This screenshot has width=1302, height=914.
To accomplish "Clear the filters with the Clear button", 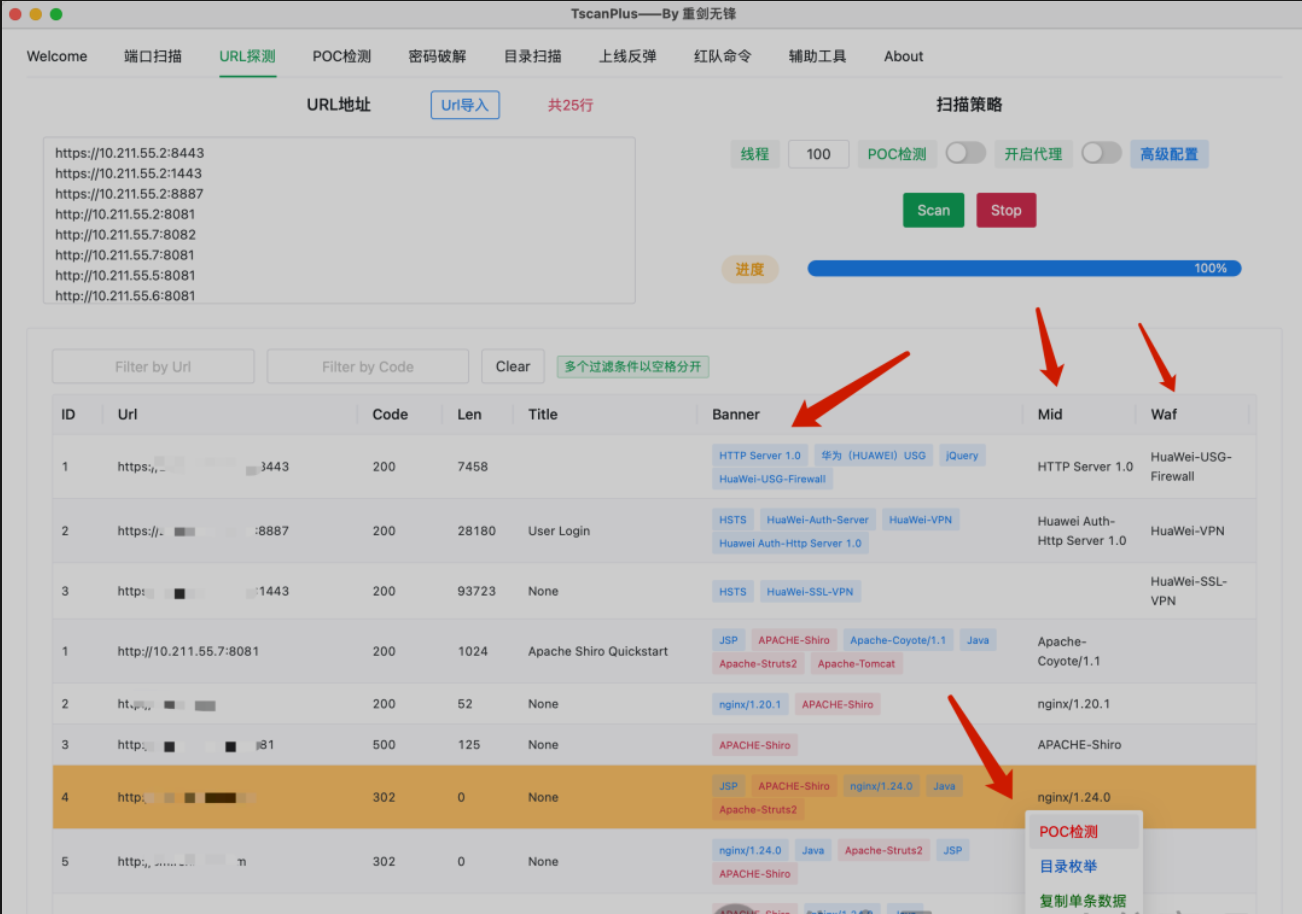I will [513, 366].
